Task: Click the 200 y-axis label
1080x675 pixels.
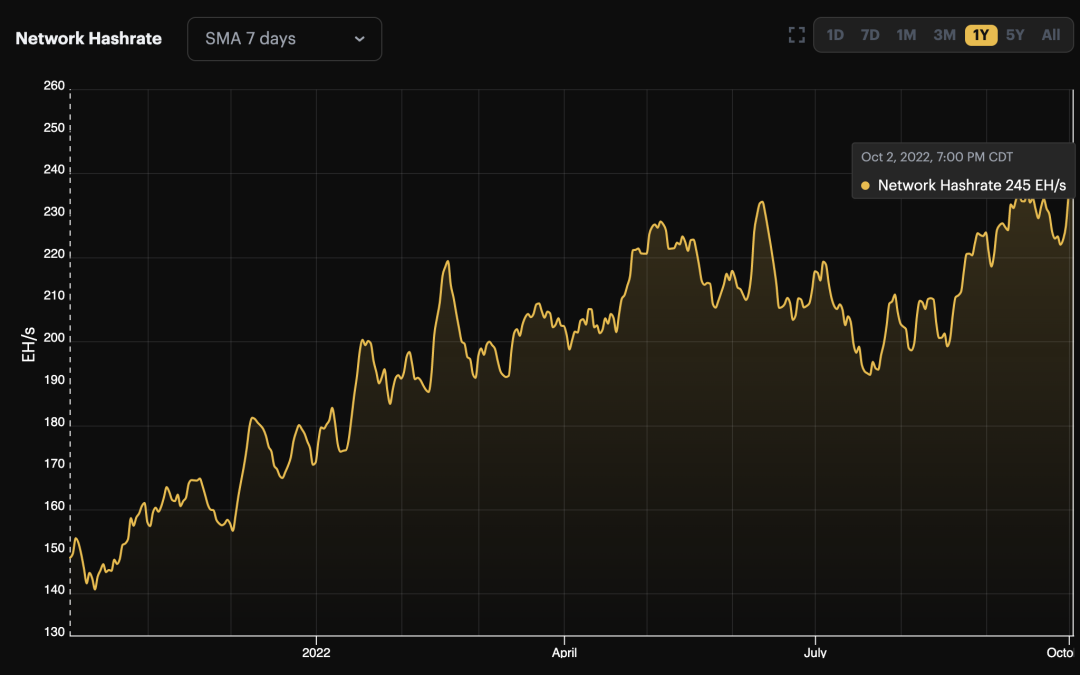Action: tap(54, 338)
